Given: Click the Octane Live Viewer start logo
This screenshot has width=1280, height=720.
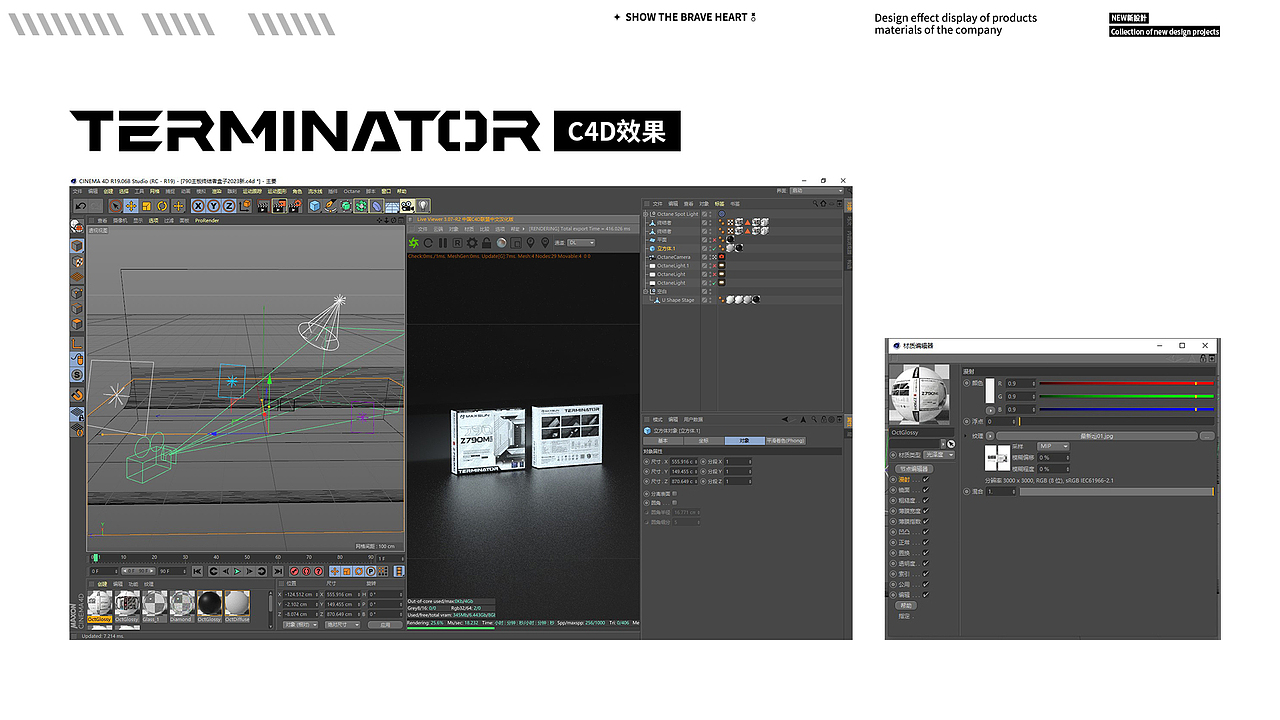Looking at the screenshot, I should (414, 243).
